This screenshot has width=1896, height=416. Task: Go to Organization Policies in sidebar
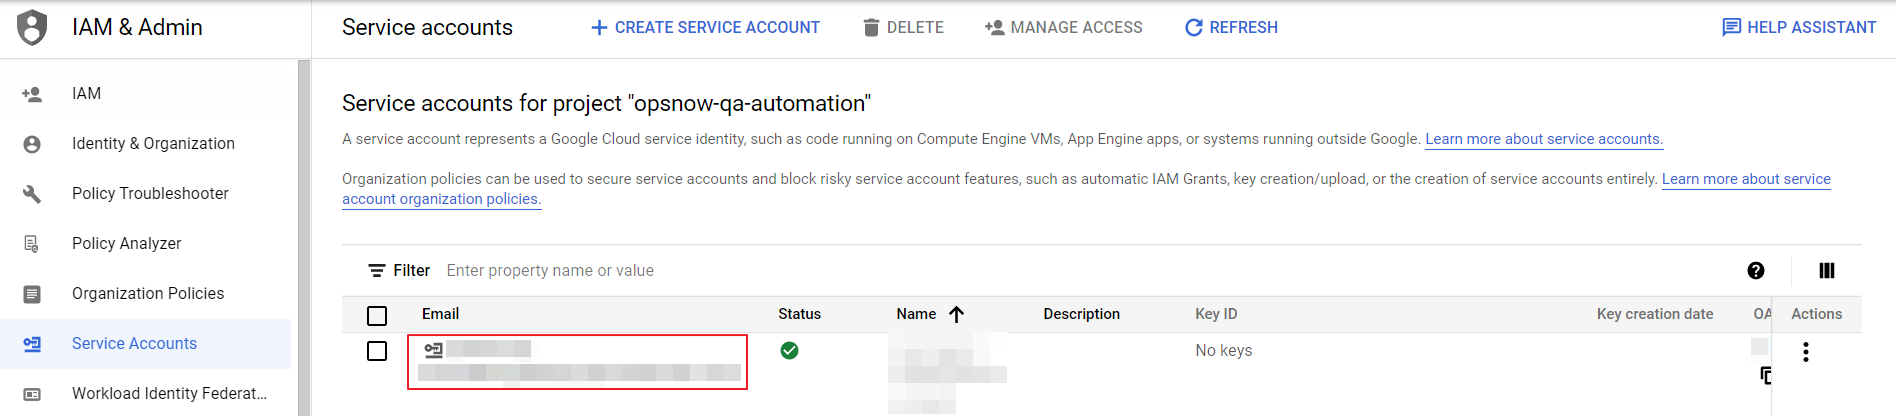[148, 294]
